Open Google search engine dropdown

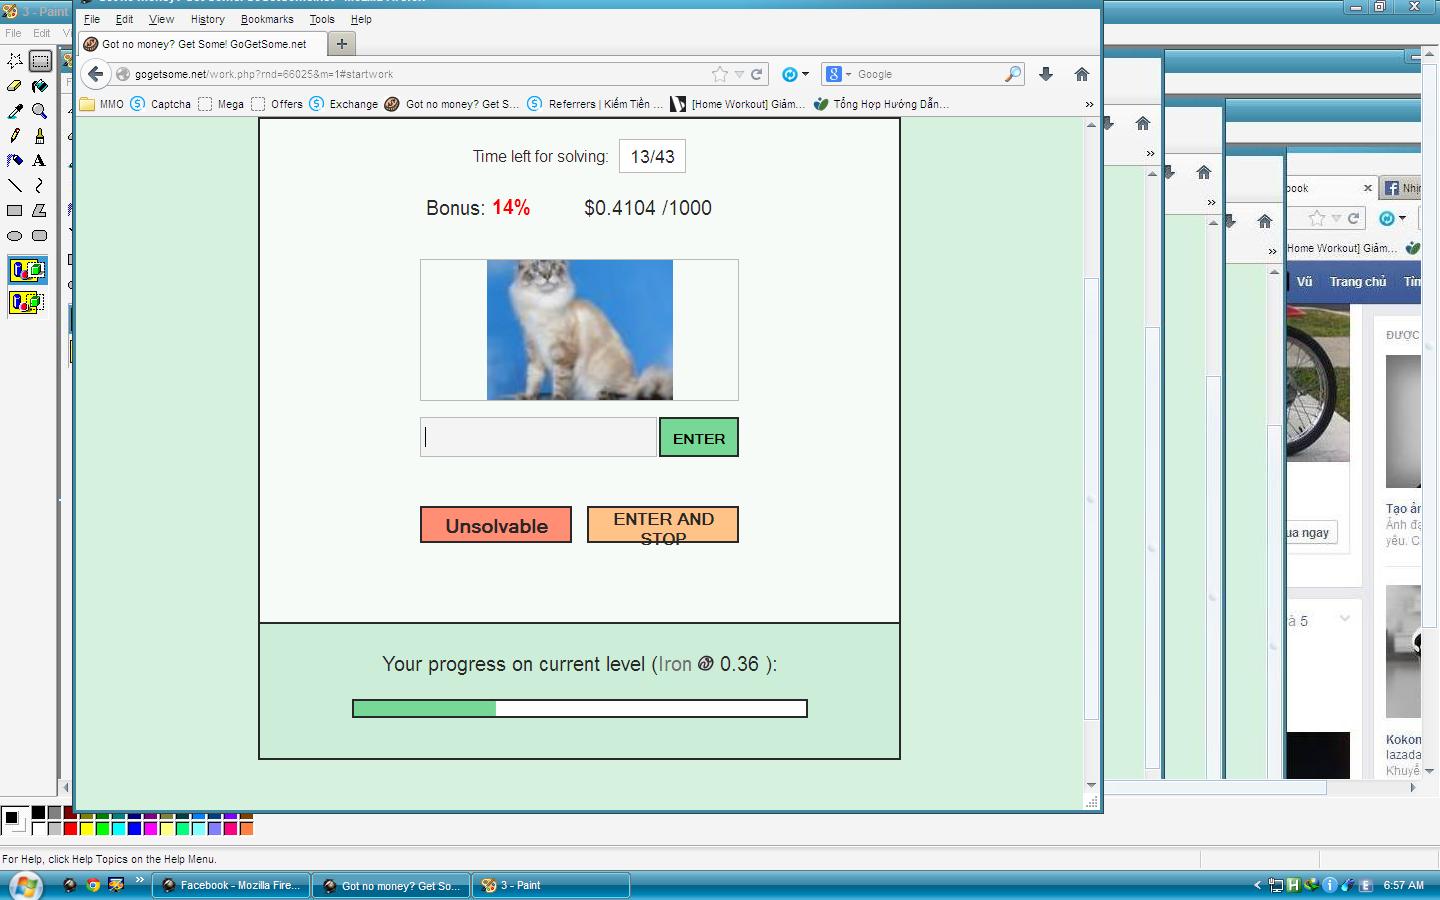[848, 74]
